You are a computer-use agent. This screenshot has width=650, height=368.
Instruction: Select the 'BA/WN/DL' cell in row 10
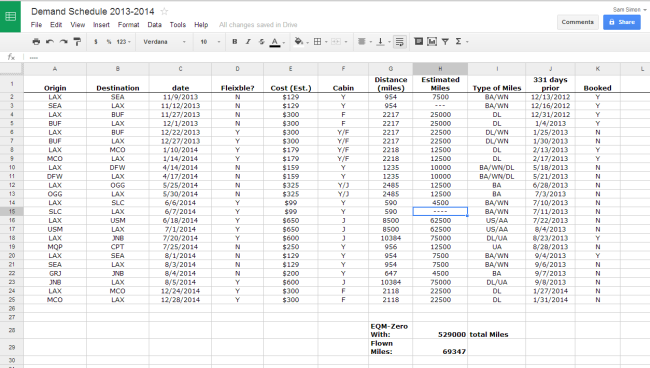[x=497, y=167]
